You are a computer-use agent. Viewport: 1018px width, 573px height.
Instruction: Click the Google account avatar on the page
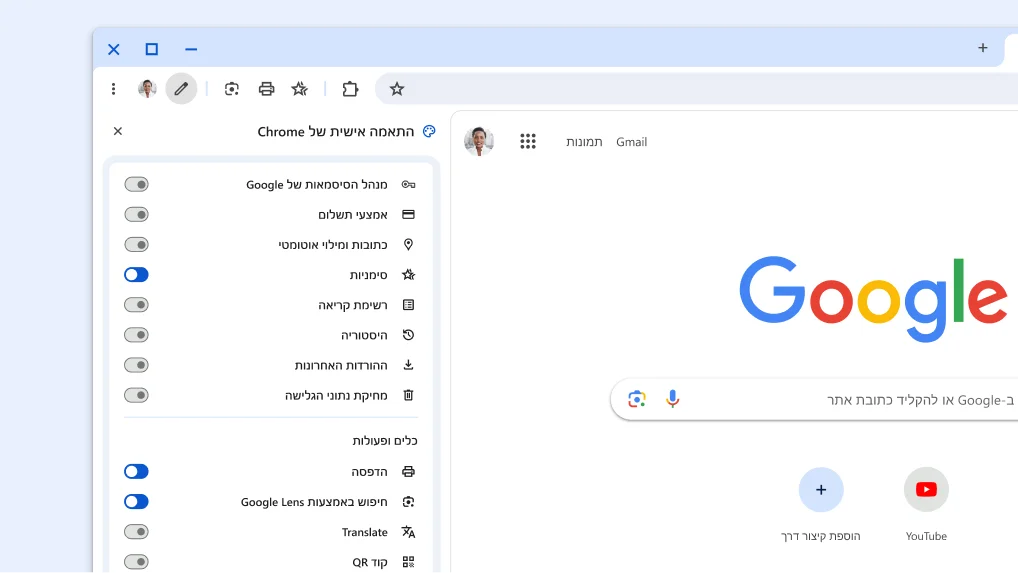click(x=479, y=141)
